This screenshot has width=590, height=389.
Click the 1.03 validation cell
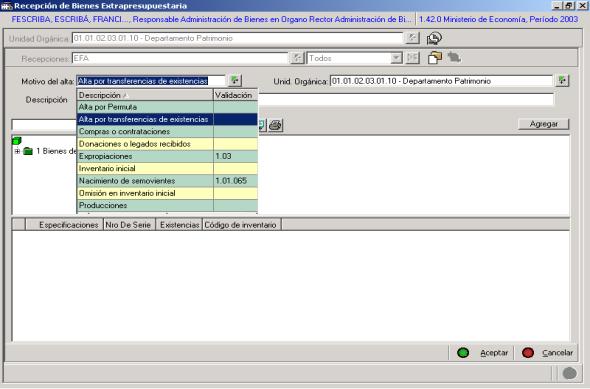coord(236,156)
